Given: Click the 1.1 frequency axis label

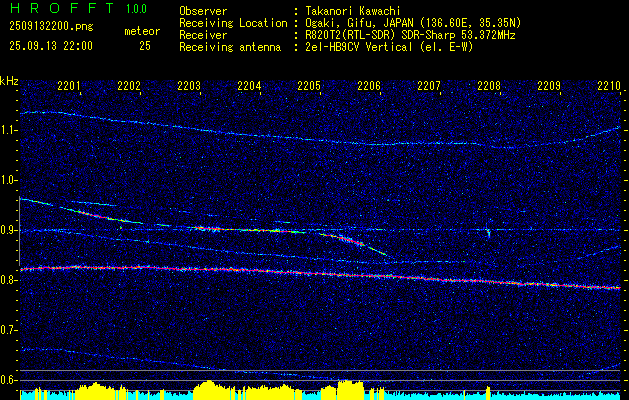Looking at the screenshot, I should click(x=8, y=130).
